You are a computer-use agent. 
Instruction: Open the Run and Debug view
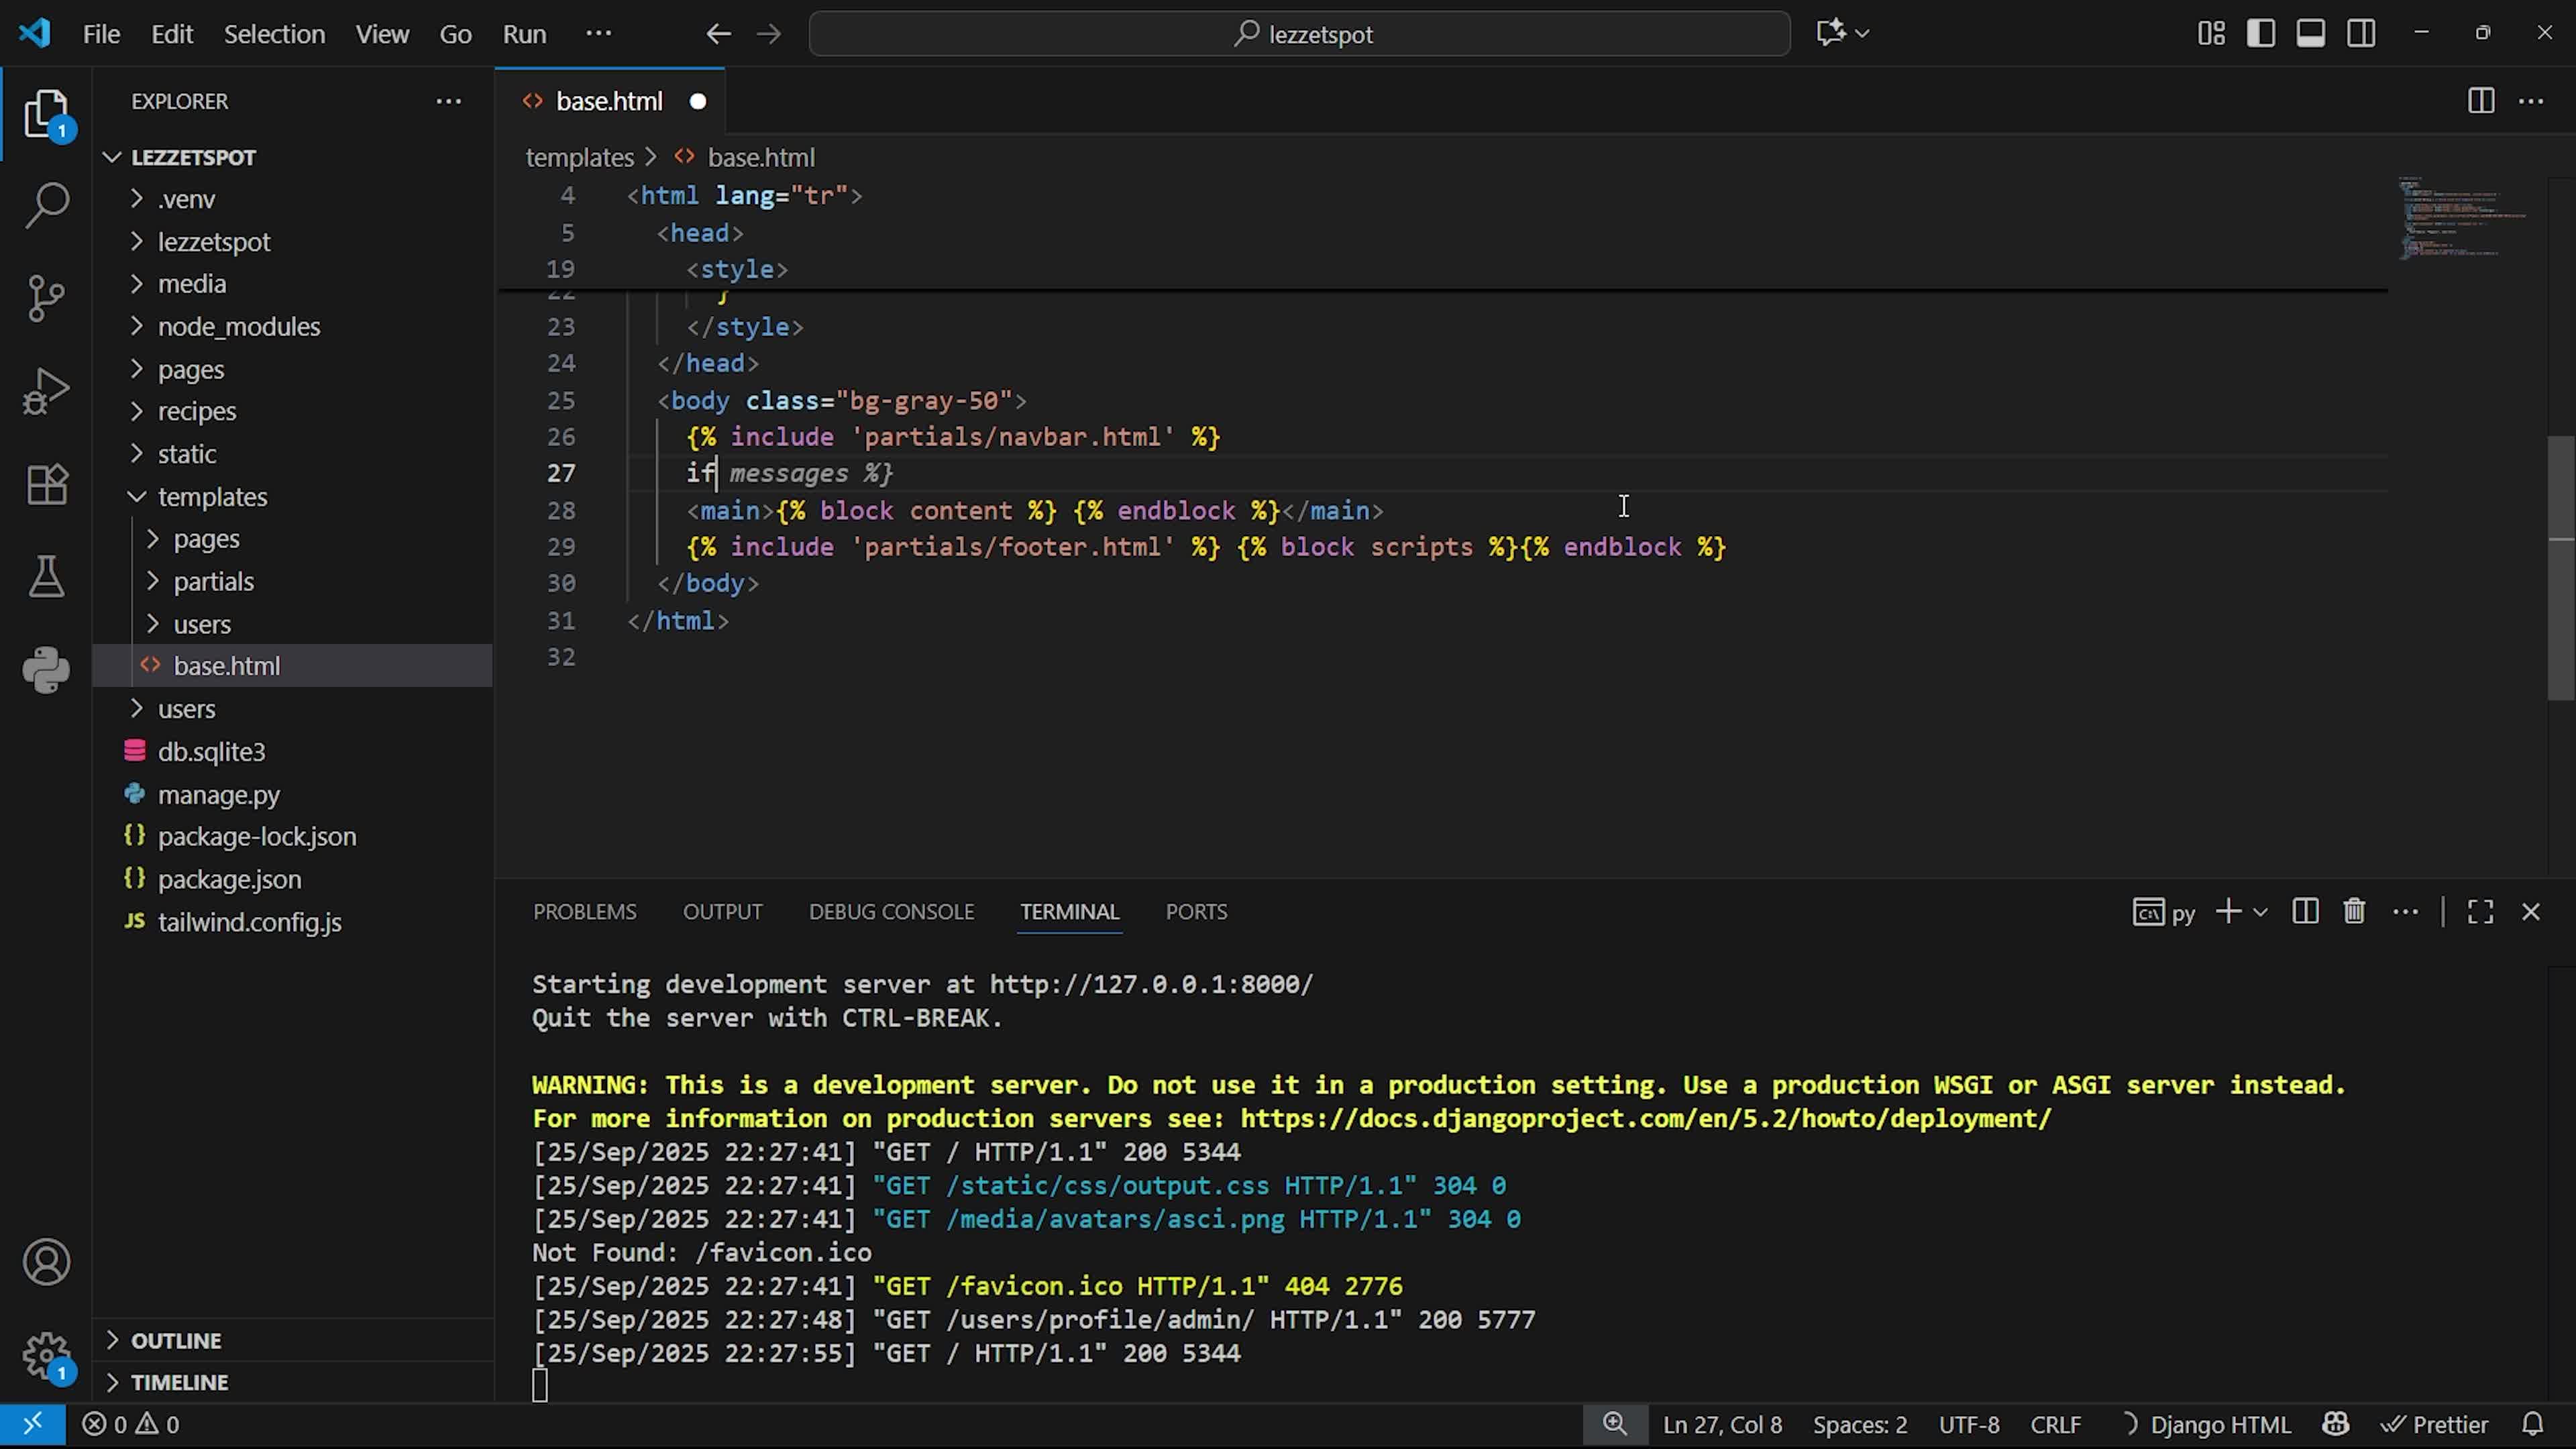pyautogui.click(x=46, y=391)
